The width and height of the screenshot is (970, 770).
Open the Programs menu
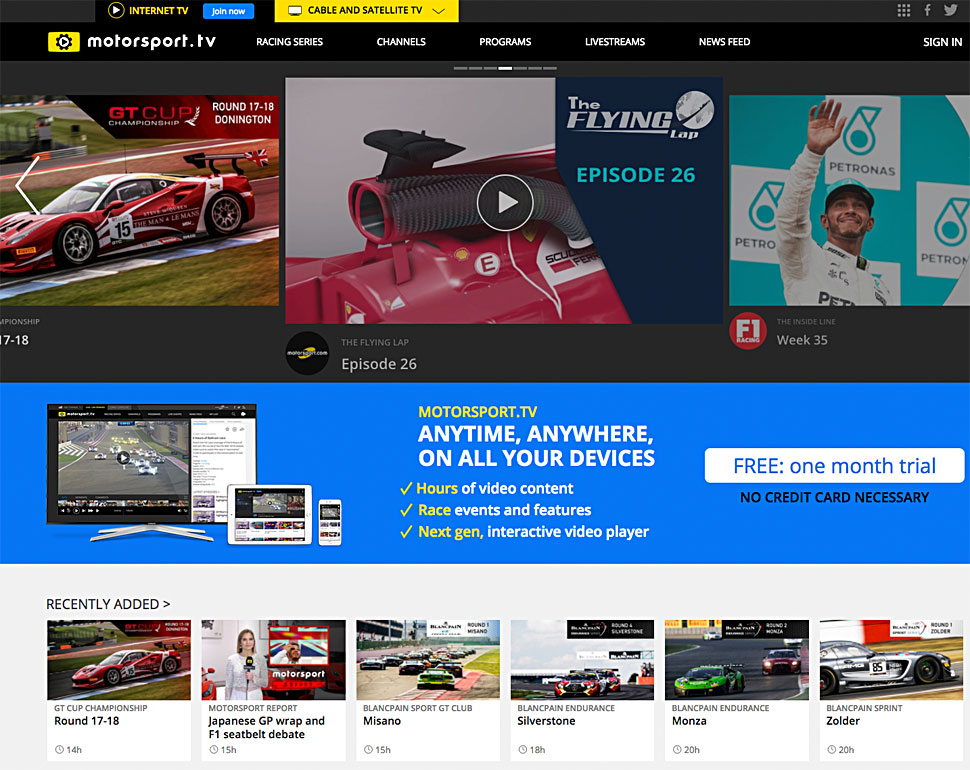(505, 42)
